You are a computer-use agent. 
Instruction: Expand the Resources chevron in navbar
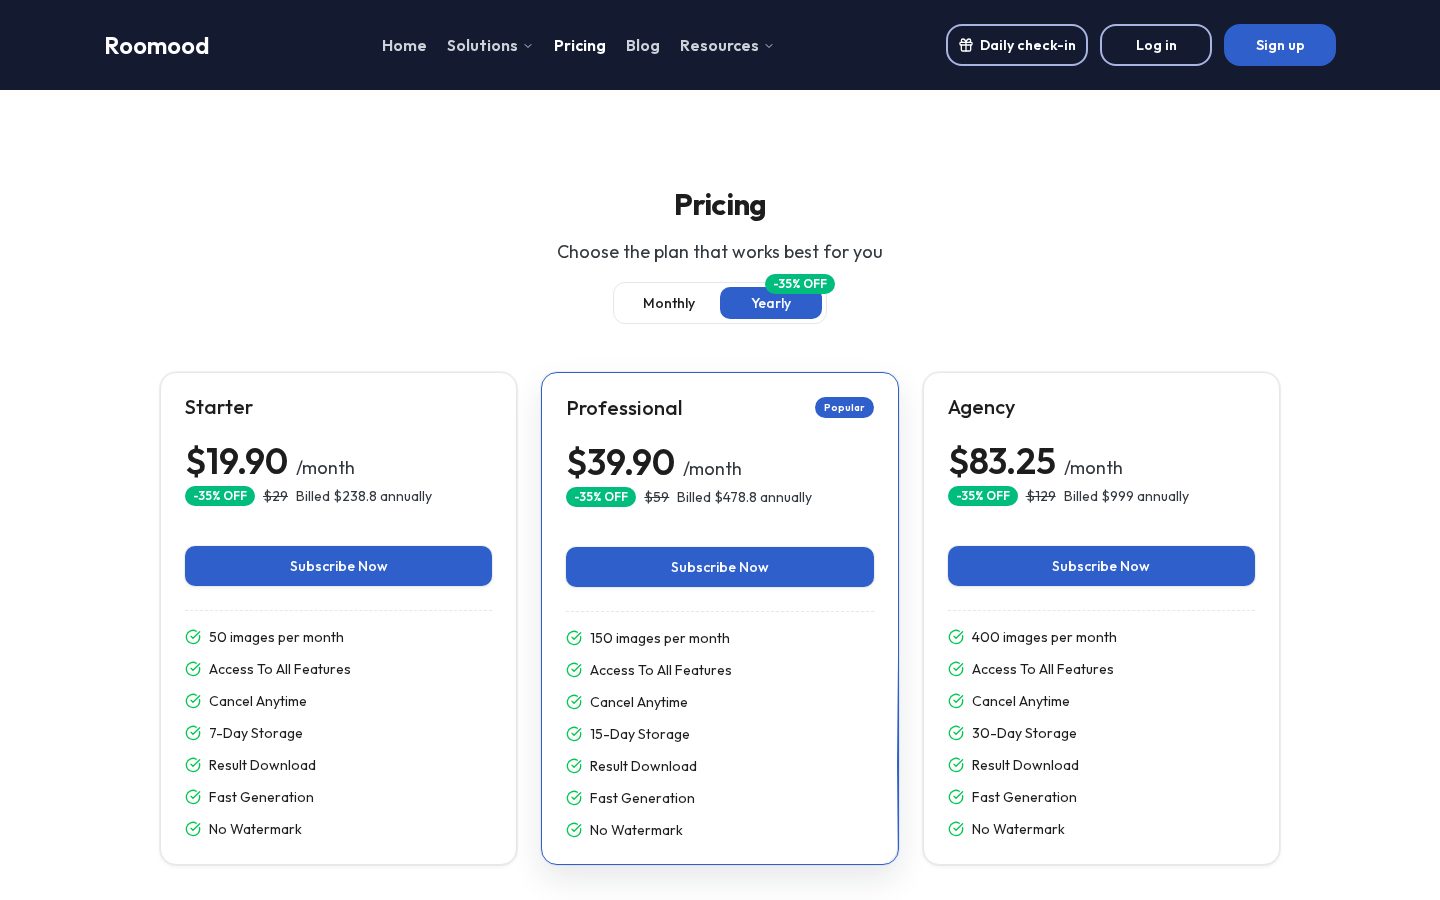[769, 46]
